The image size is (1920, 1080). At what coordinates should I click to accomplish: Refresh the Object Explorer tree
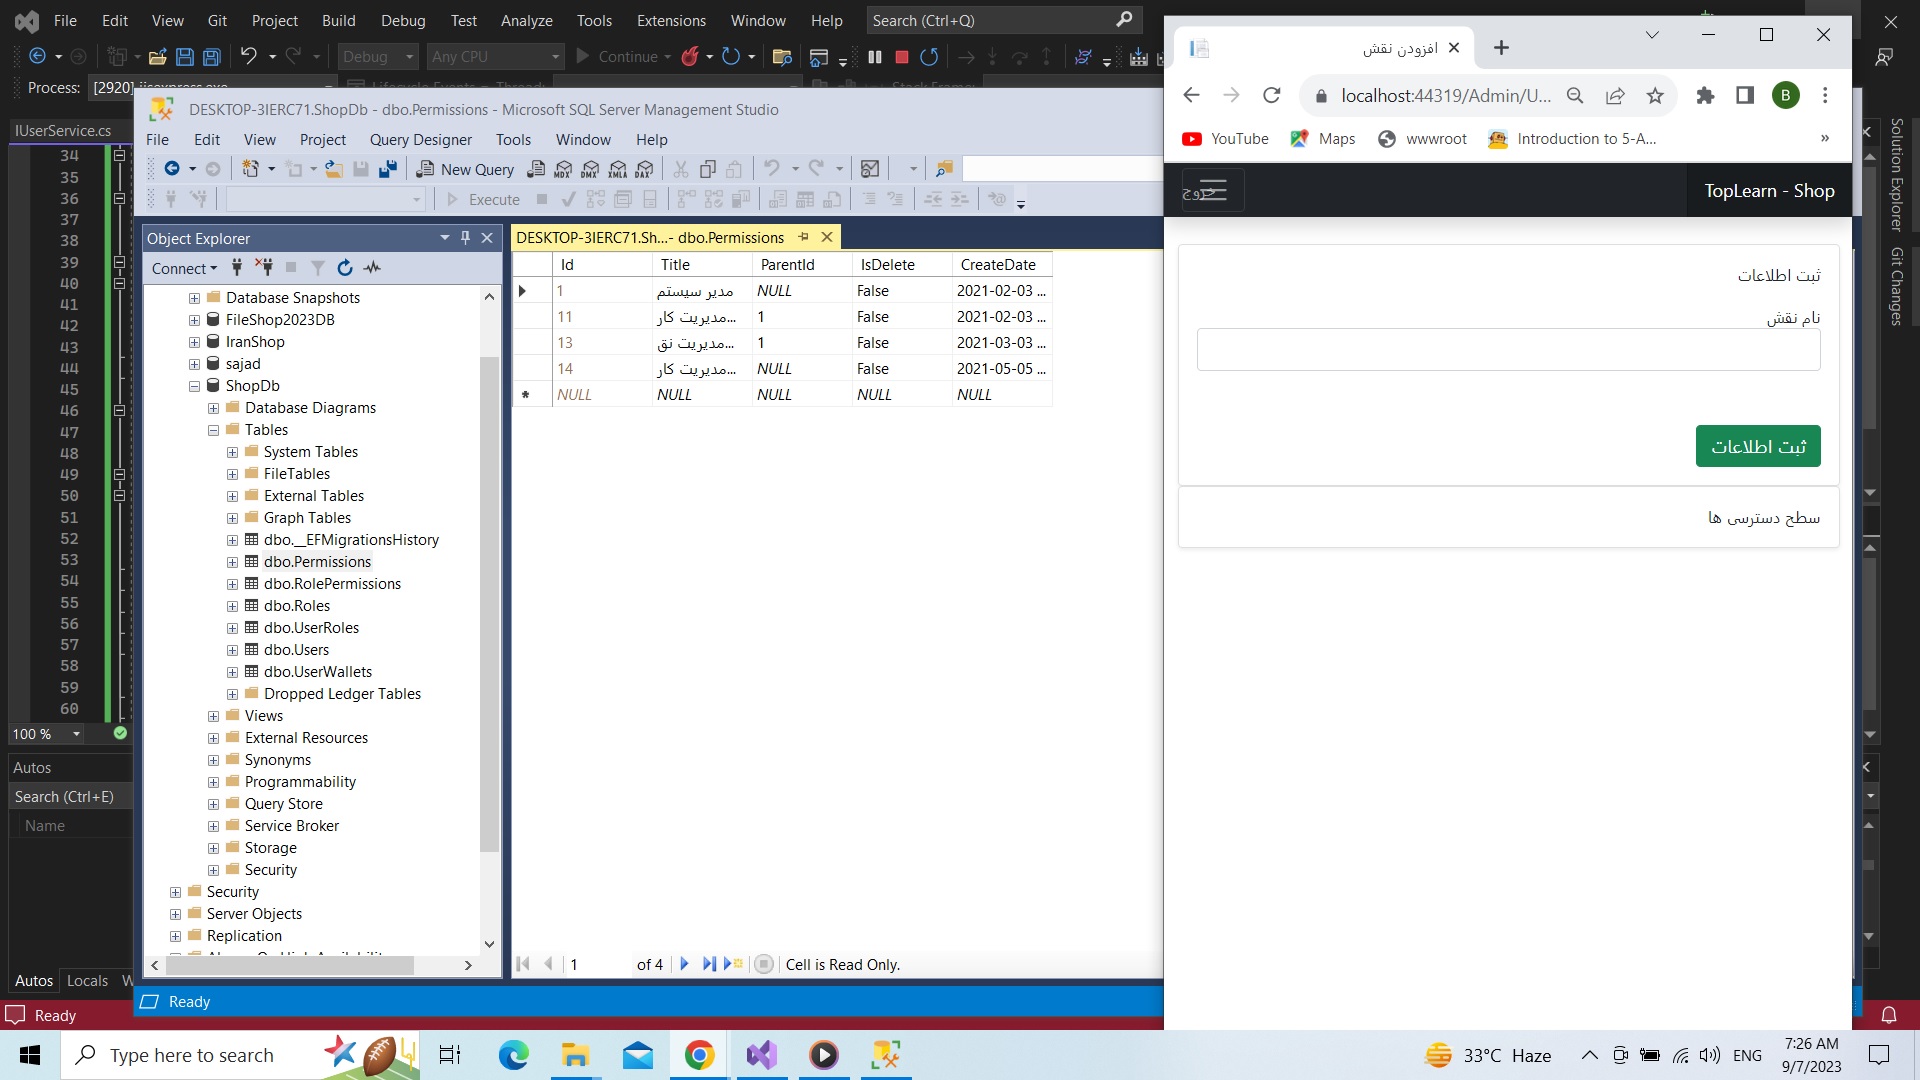click(345, 268)
